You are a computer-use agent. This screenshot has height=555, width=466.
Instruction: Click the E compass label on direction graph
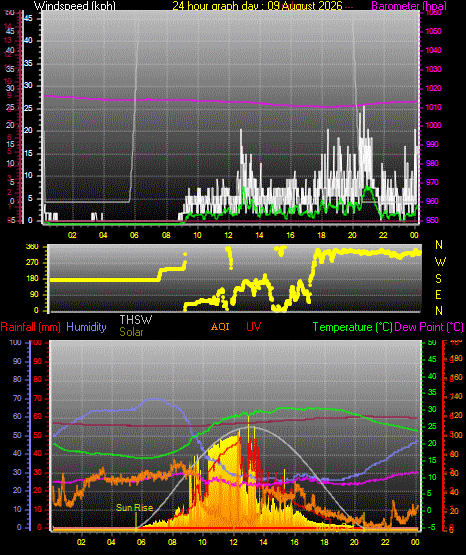click(x=438, y=294)
